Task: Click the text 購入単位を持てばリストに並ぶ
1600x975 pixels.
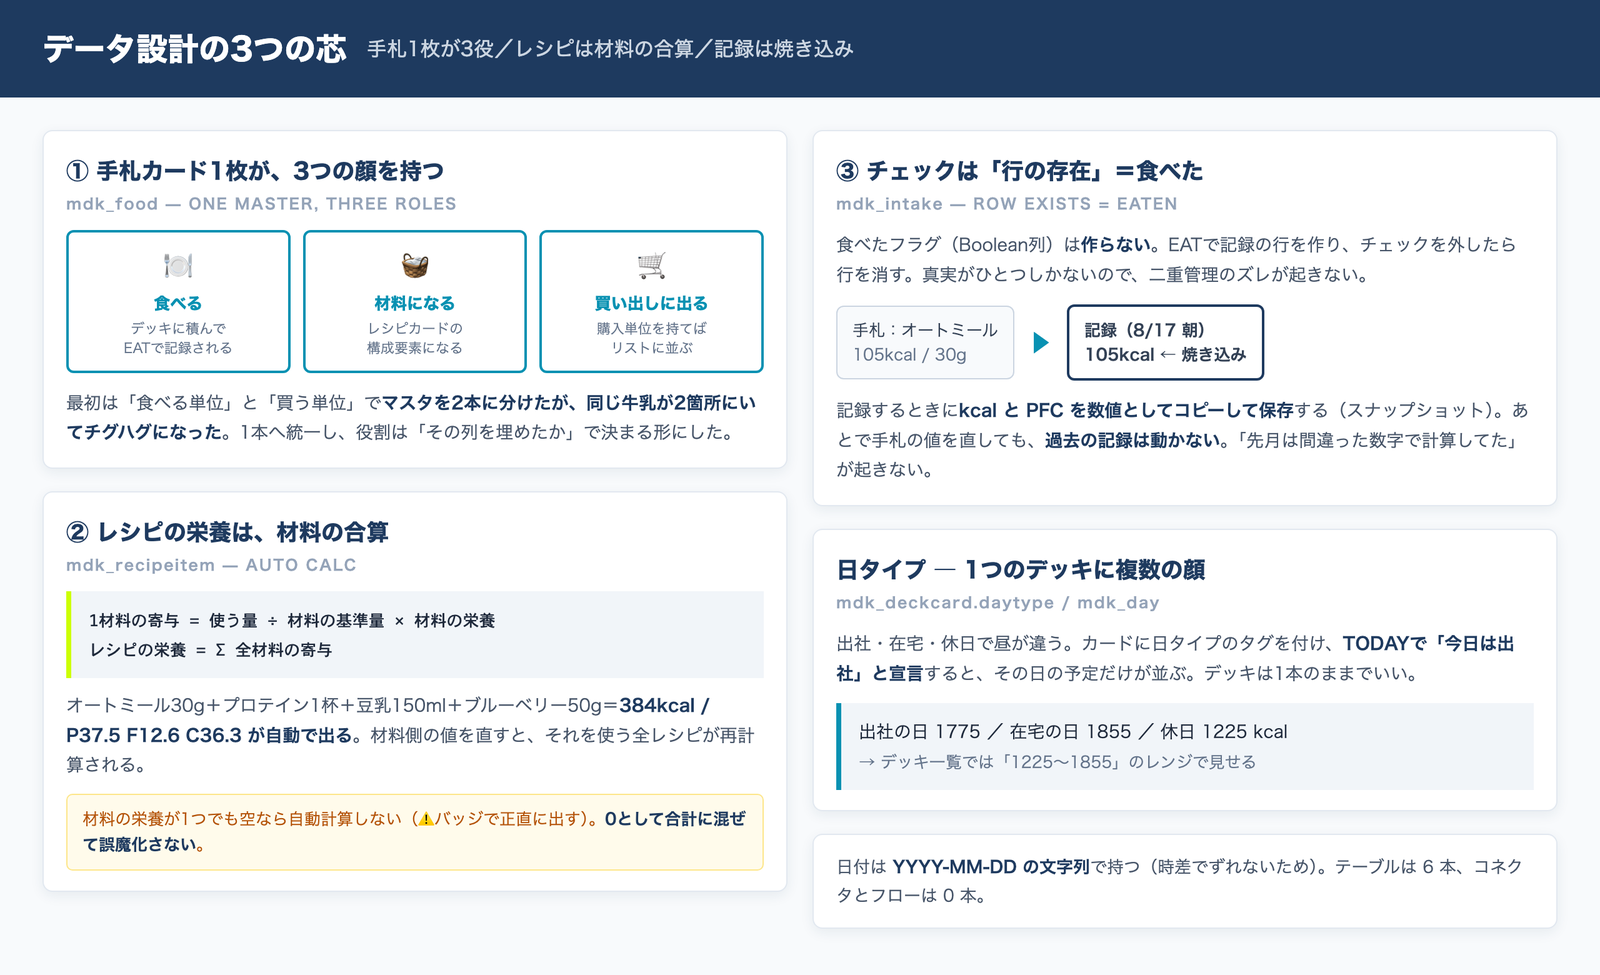Action: point(652,338)
